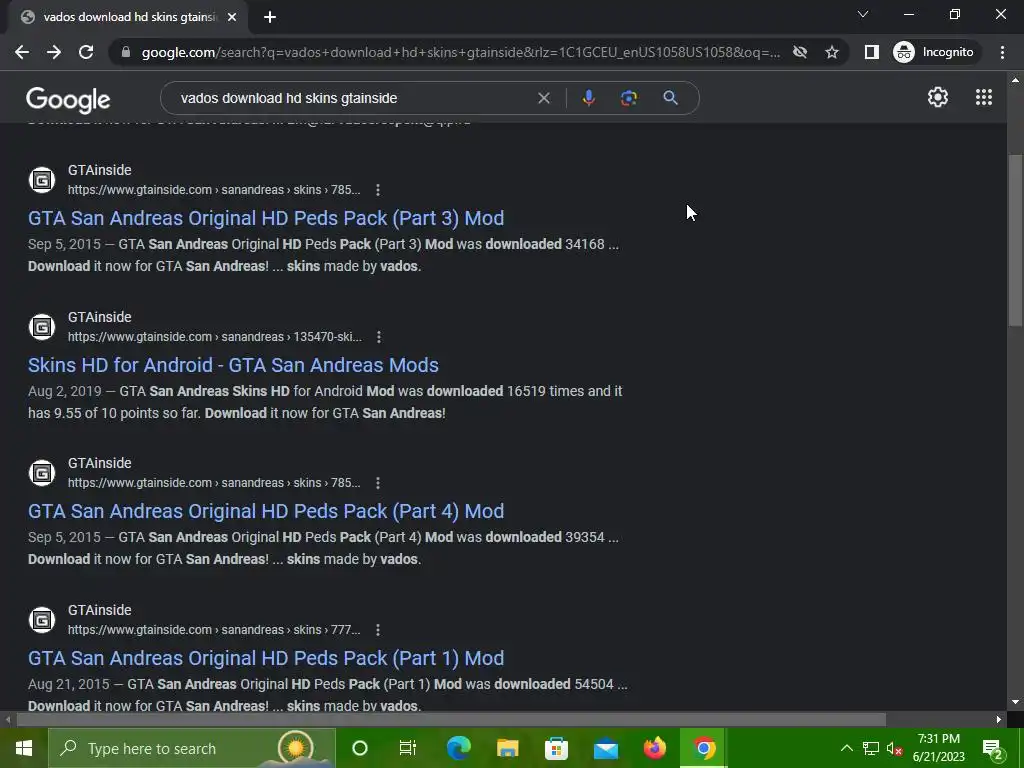Click the gtainside.com skins 777 URL breadcrumb
The width and height of the screenshot is (1024, 768).
click(214, 630)
